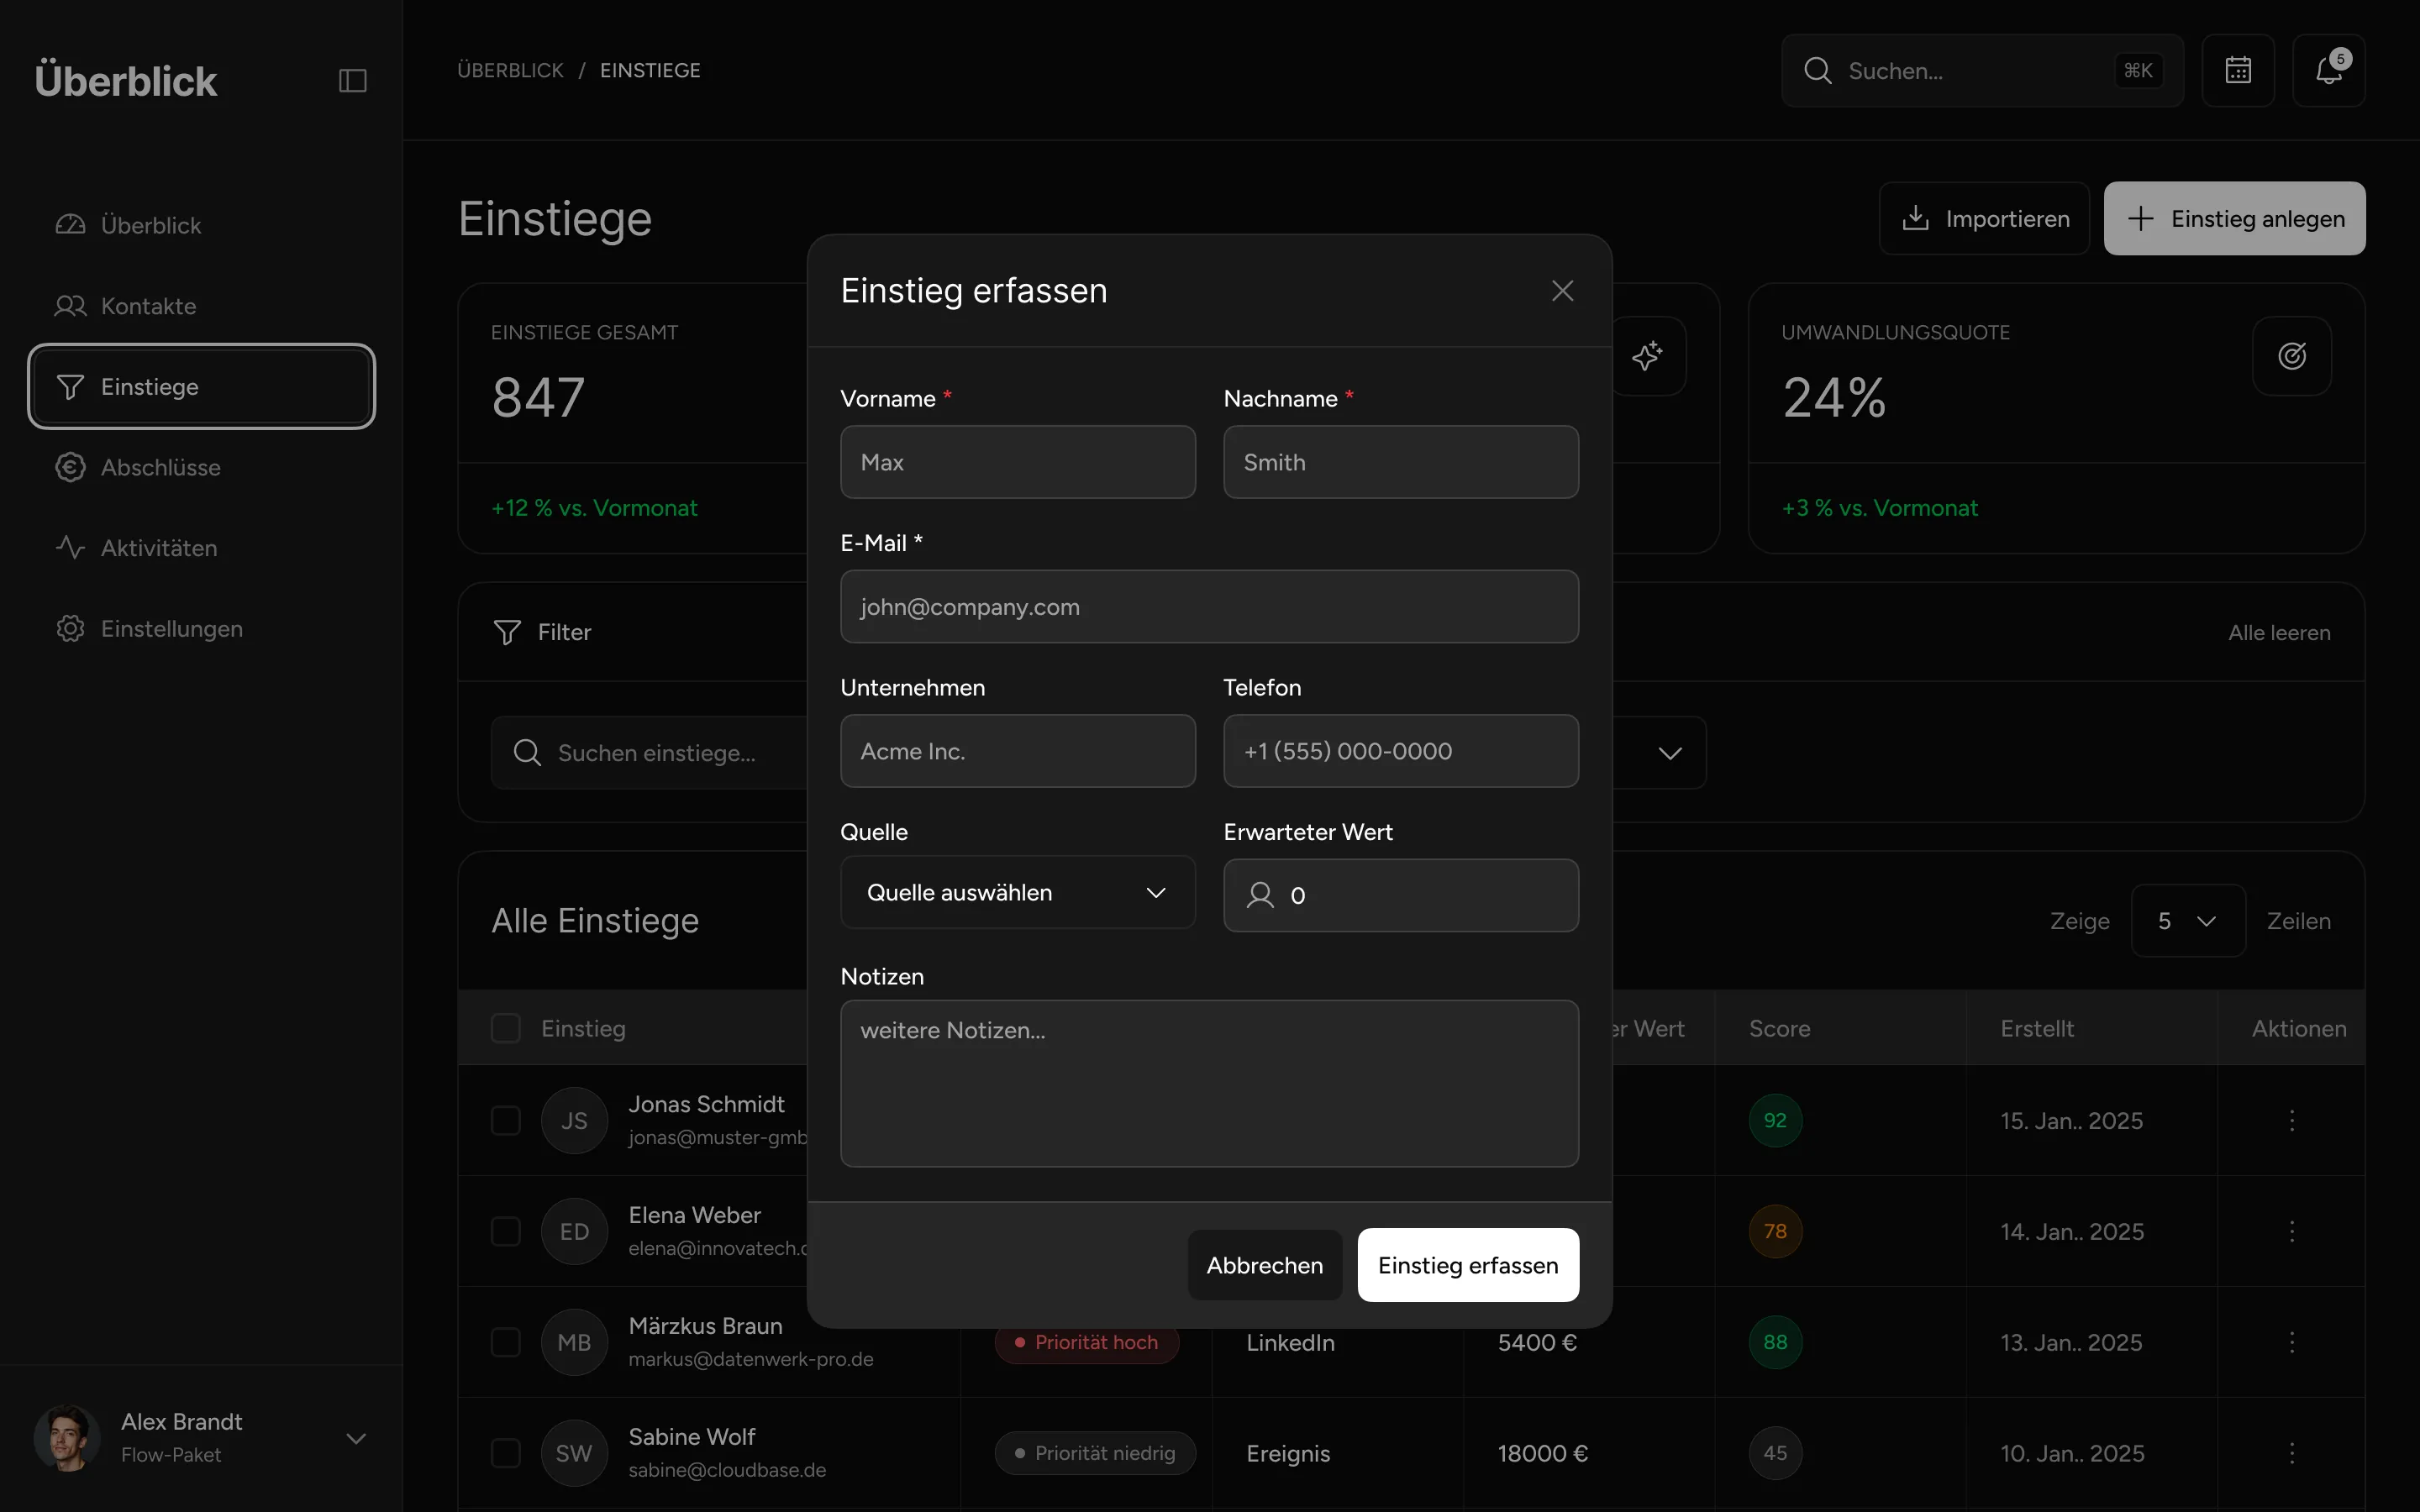This screenshot has width=2420, height=1512.
Task: Open notifications bell with badge 5
Action: tap(2329, 70)
